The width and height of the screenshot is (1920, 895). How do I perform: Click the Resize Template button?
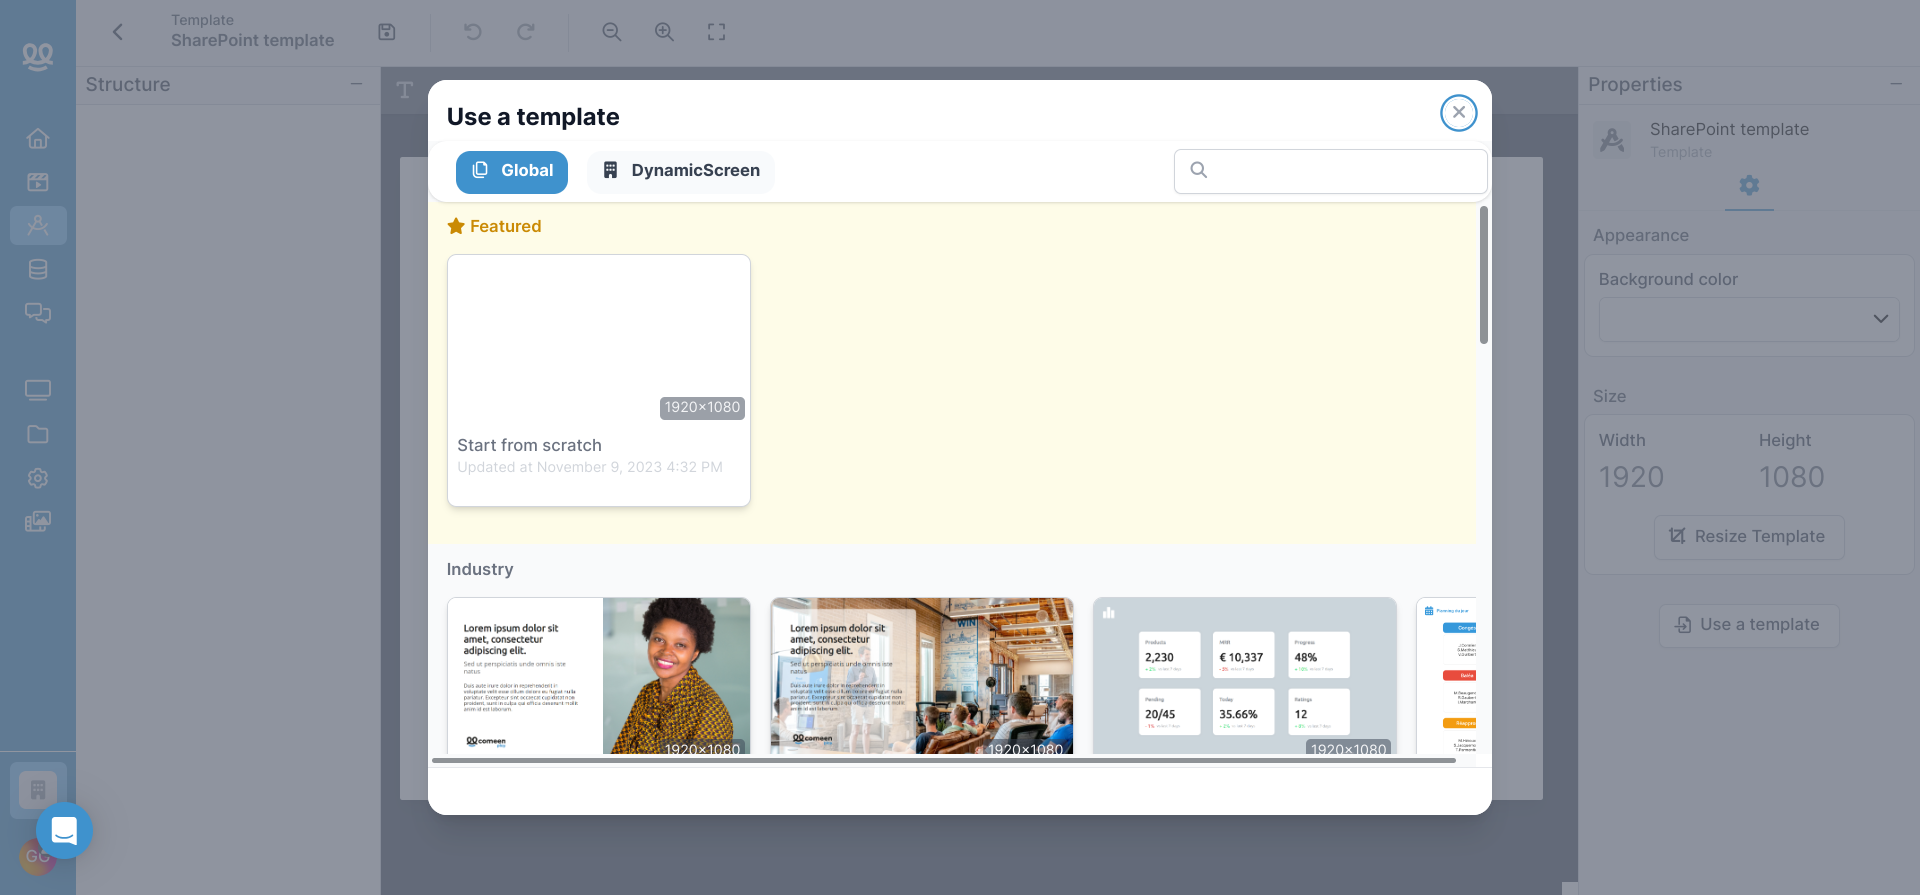point(1749,537)
